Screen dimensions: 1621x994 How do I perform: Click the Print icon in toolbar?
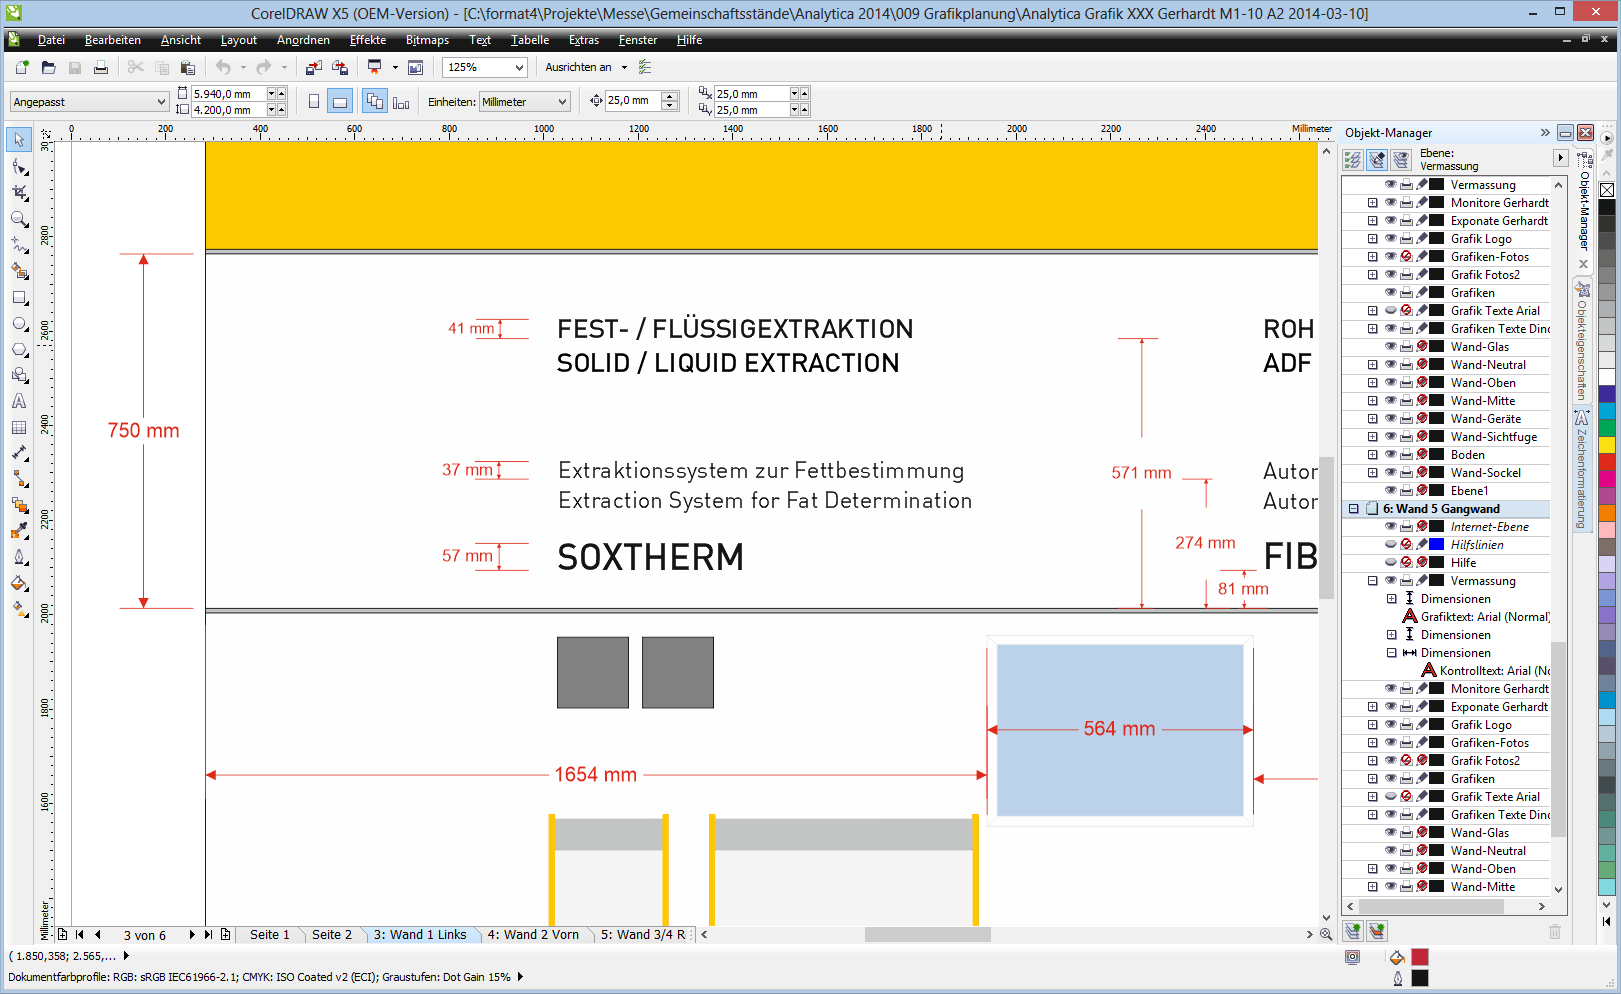[101, 67]
